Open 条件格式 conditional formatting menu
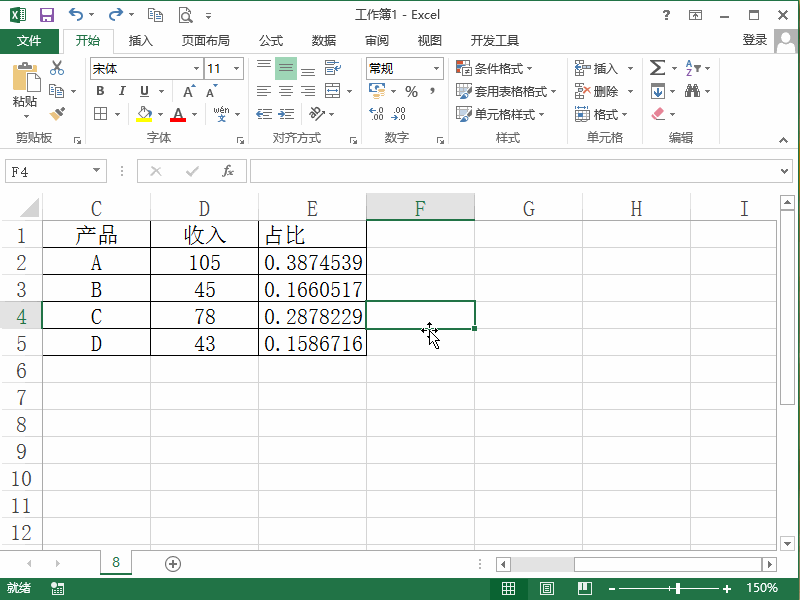The width and height of the screenshot is (800, 600). click(x=494, y=68)
